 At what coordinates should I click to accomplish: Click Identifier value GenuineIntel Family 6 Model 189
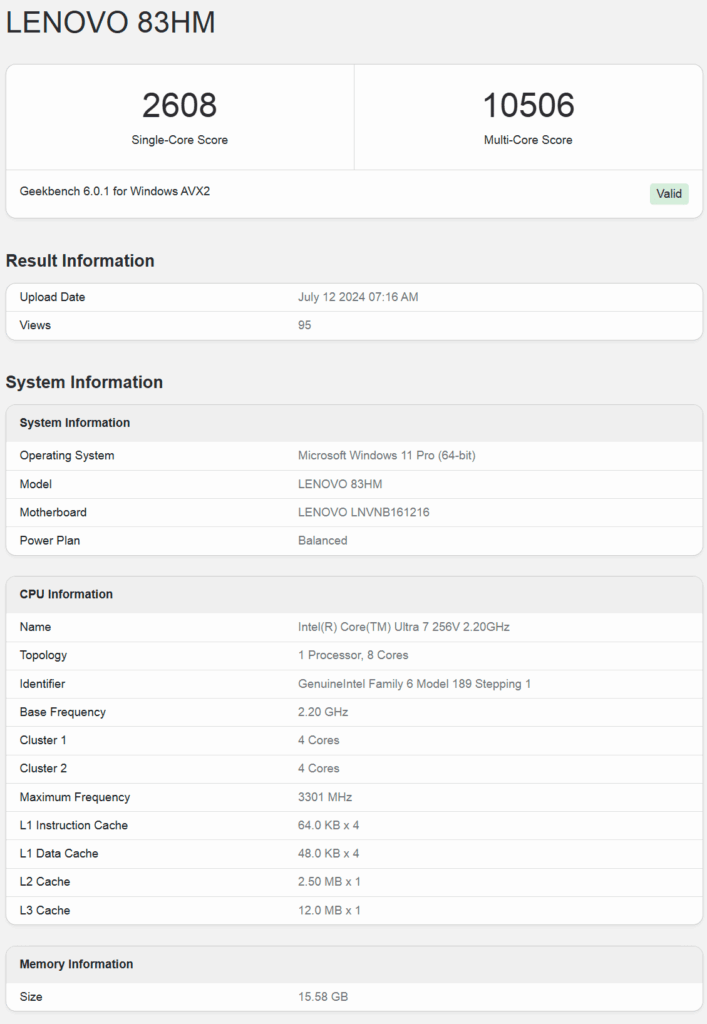(x=415, y=684)
